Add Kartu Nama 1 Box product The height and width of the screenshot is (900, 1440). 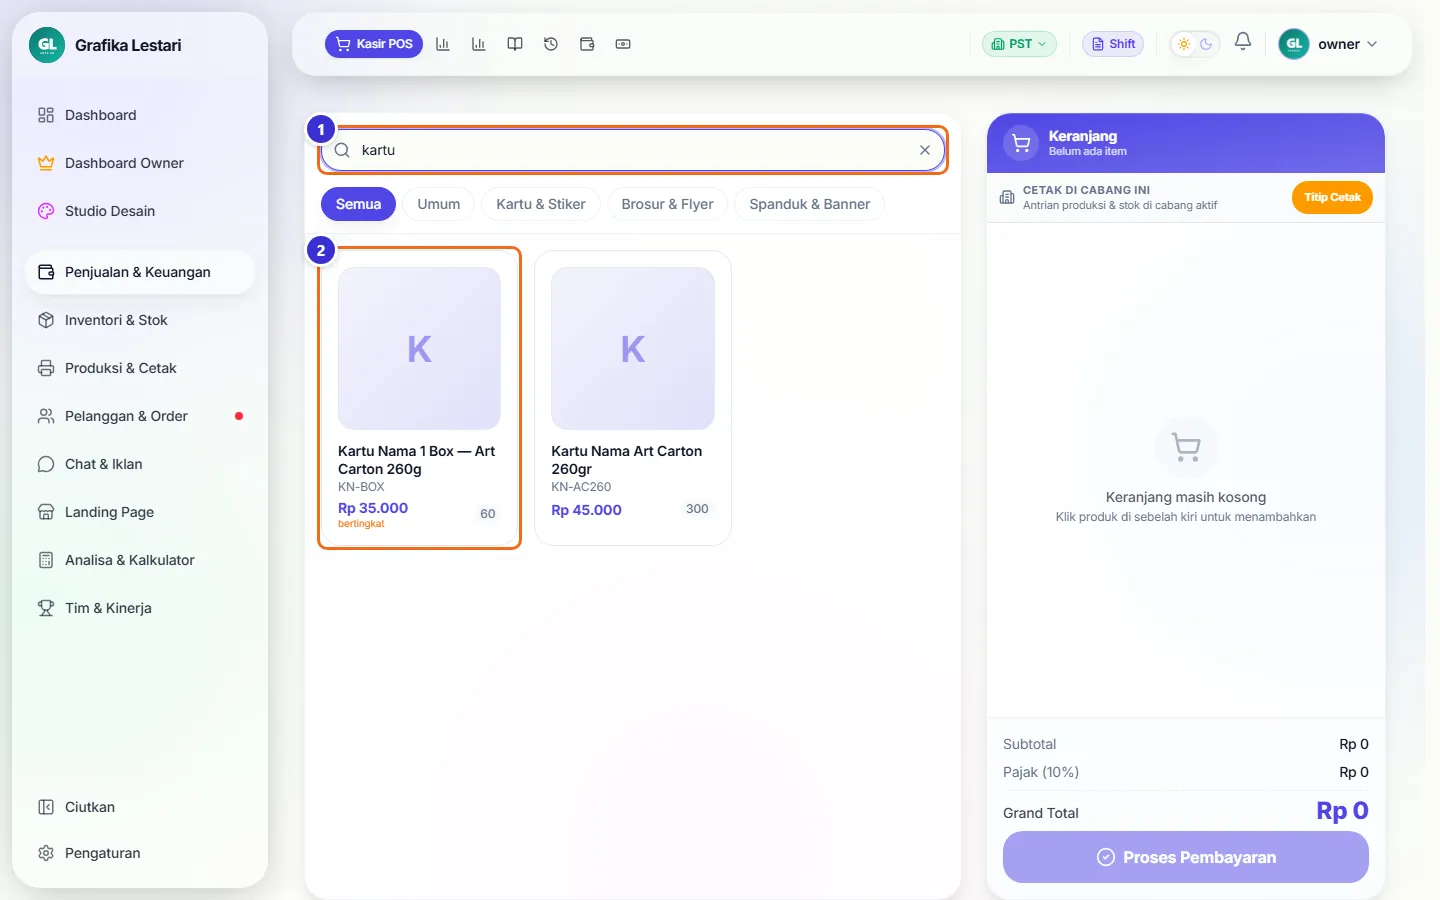tap(419, 398)
